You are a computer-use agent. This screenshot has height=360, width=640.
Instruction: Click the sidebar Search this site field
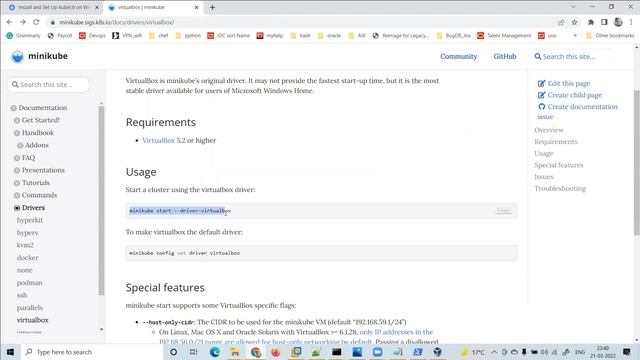[48, 84]
